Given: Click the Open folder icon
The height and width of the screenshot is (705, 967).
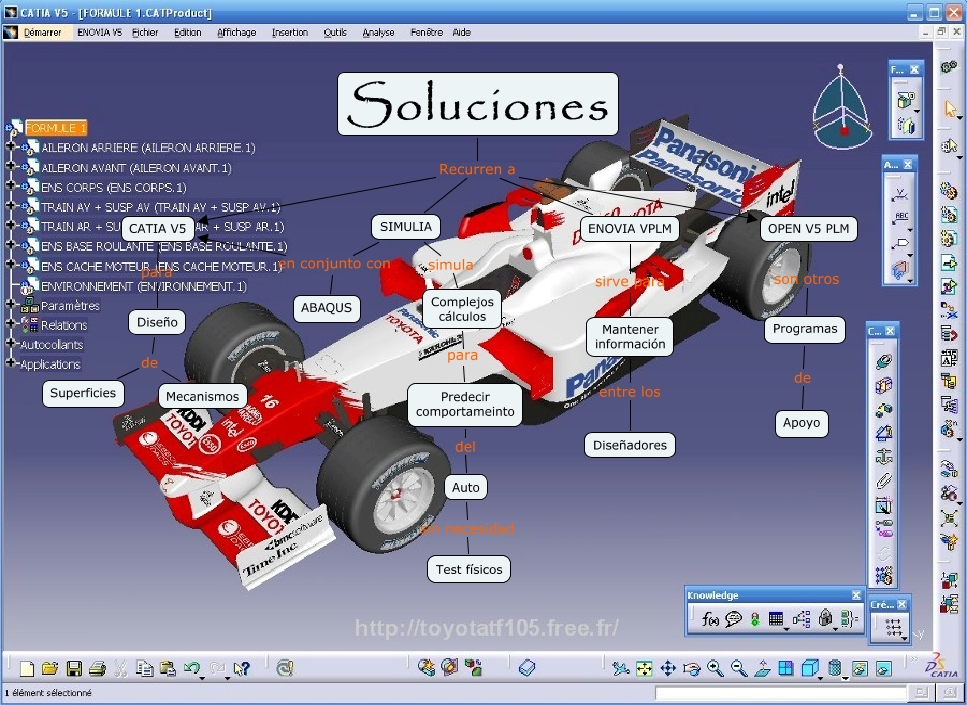Looking at the screenshot, I should coord(49,669).
